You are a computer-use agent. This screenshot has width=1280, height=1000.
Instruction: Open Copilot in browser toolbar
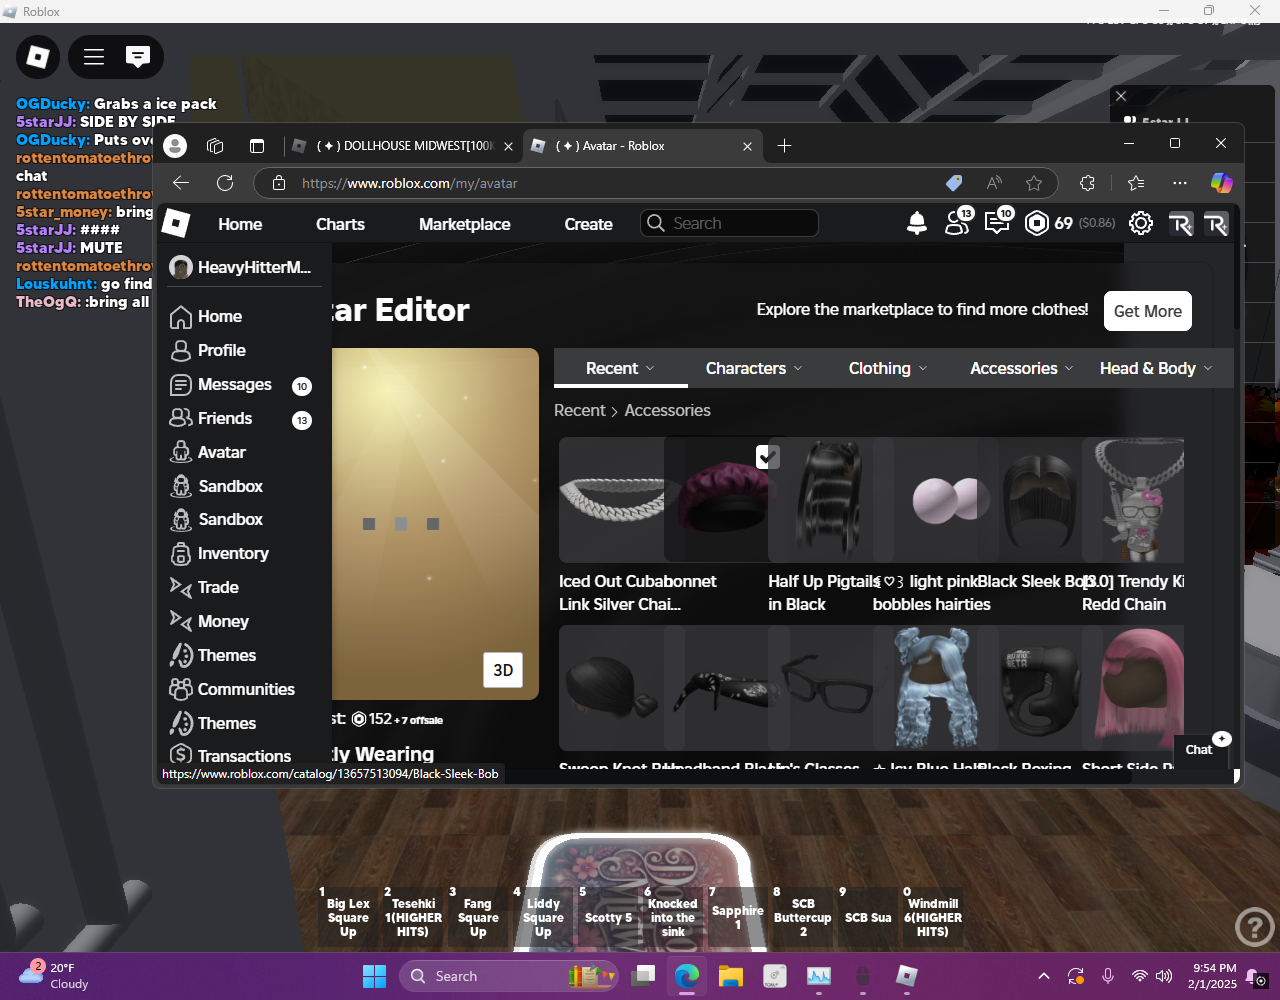pyautogui.click(x=1221, y=183)
